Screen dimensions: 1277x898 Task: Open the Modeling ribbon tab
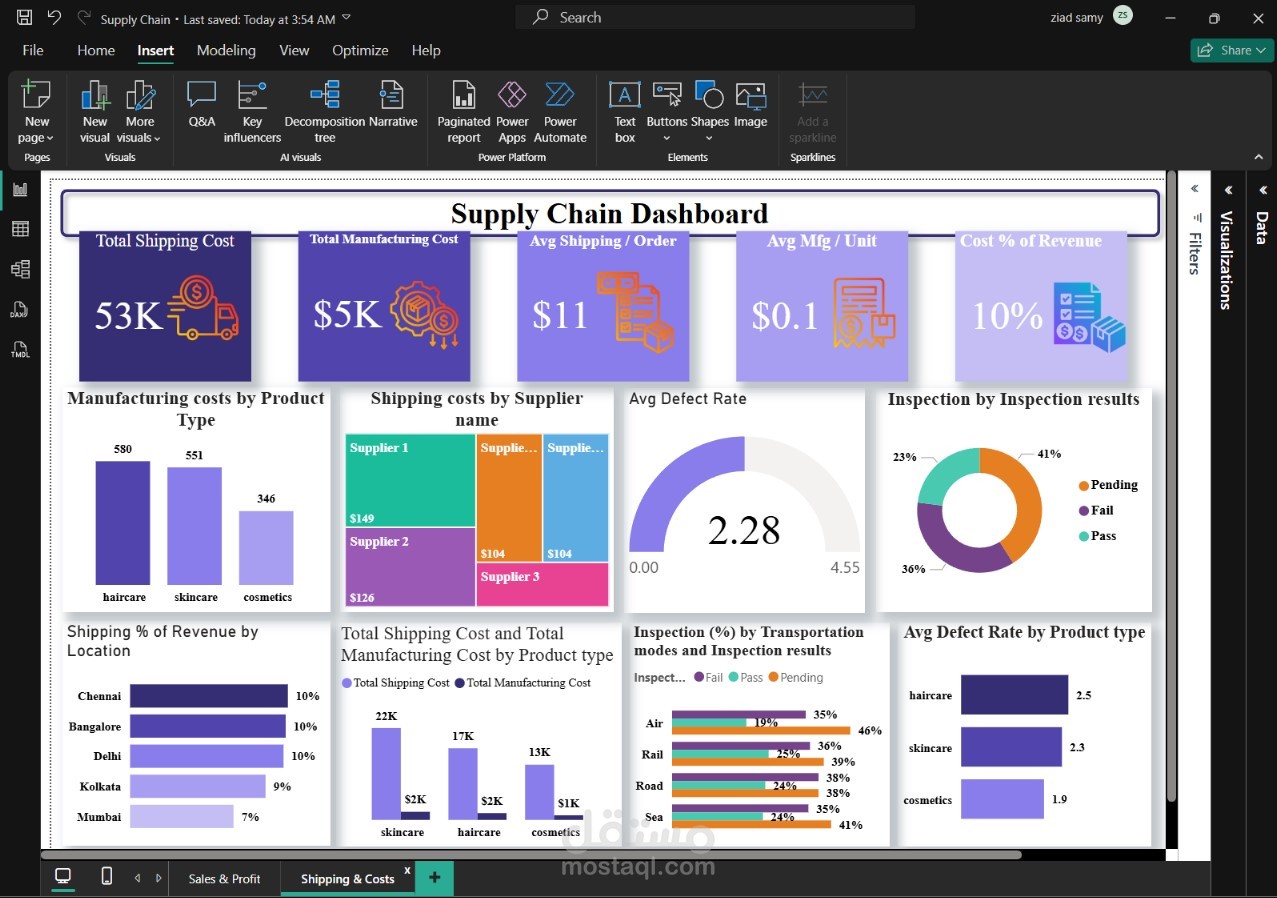(x=226, y=50)
